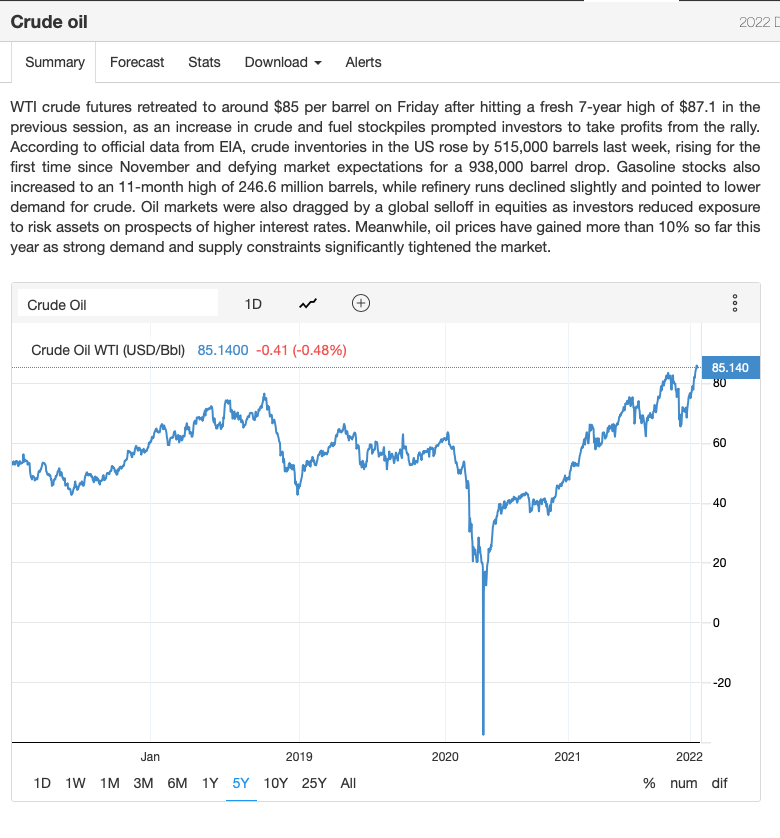Show All historical data range
Screen dimensions: 780x838
[x=348, y=783]
